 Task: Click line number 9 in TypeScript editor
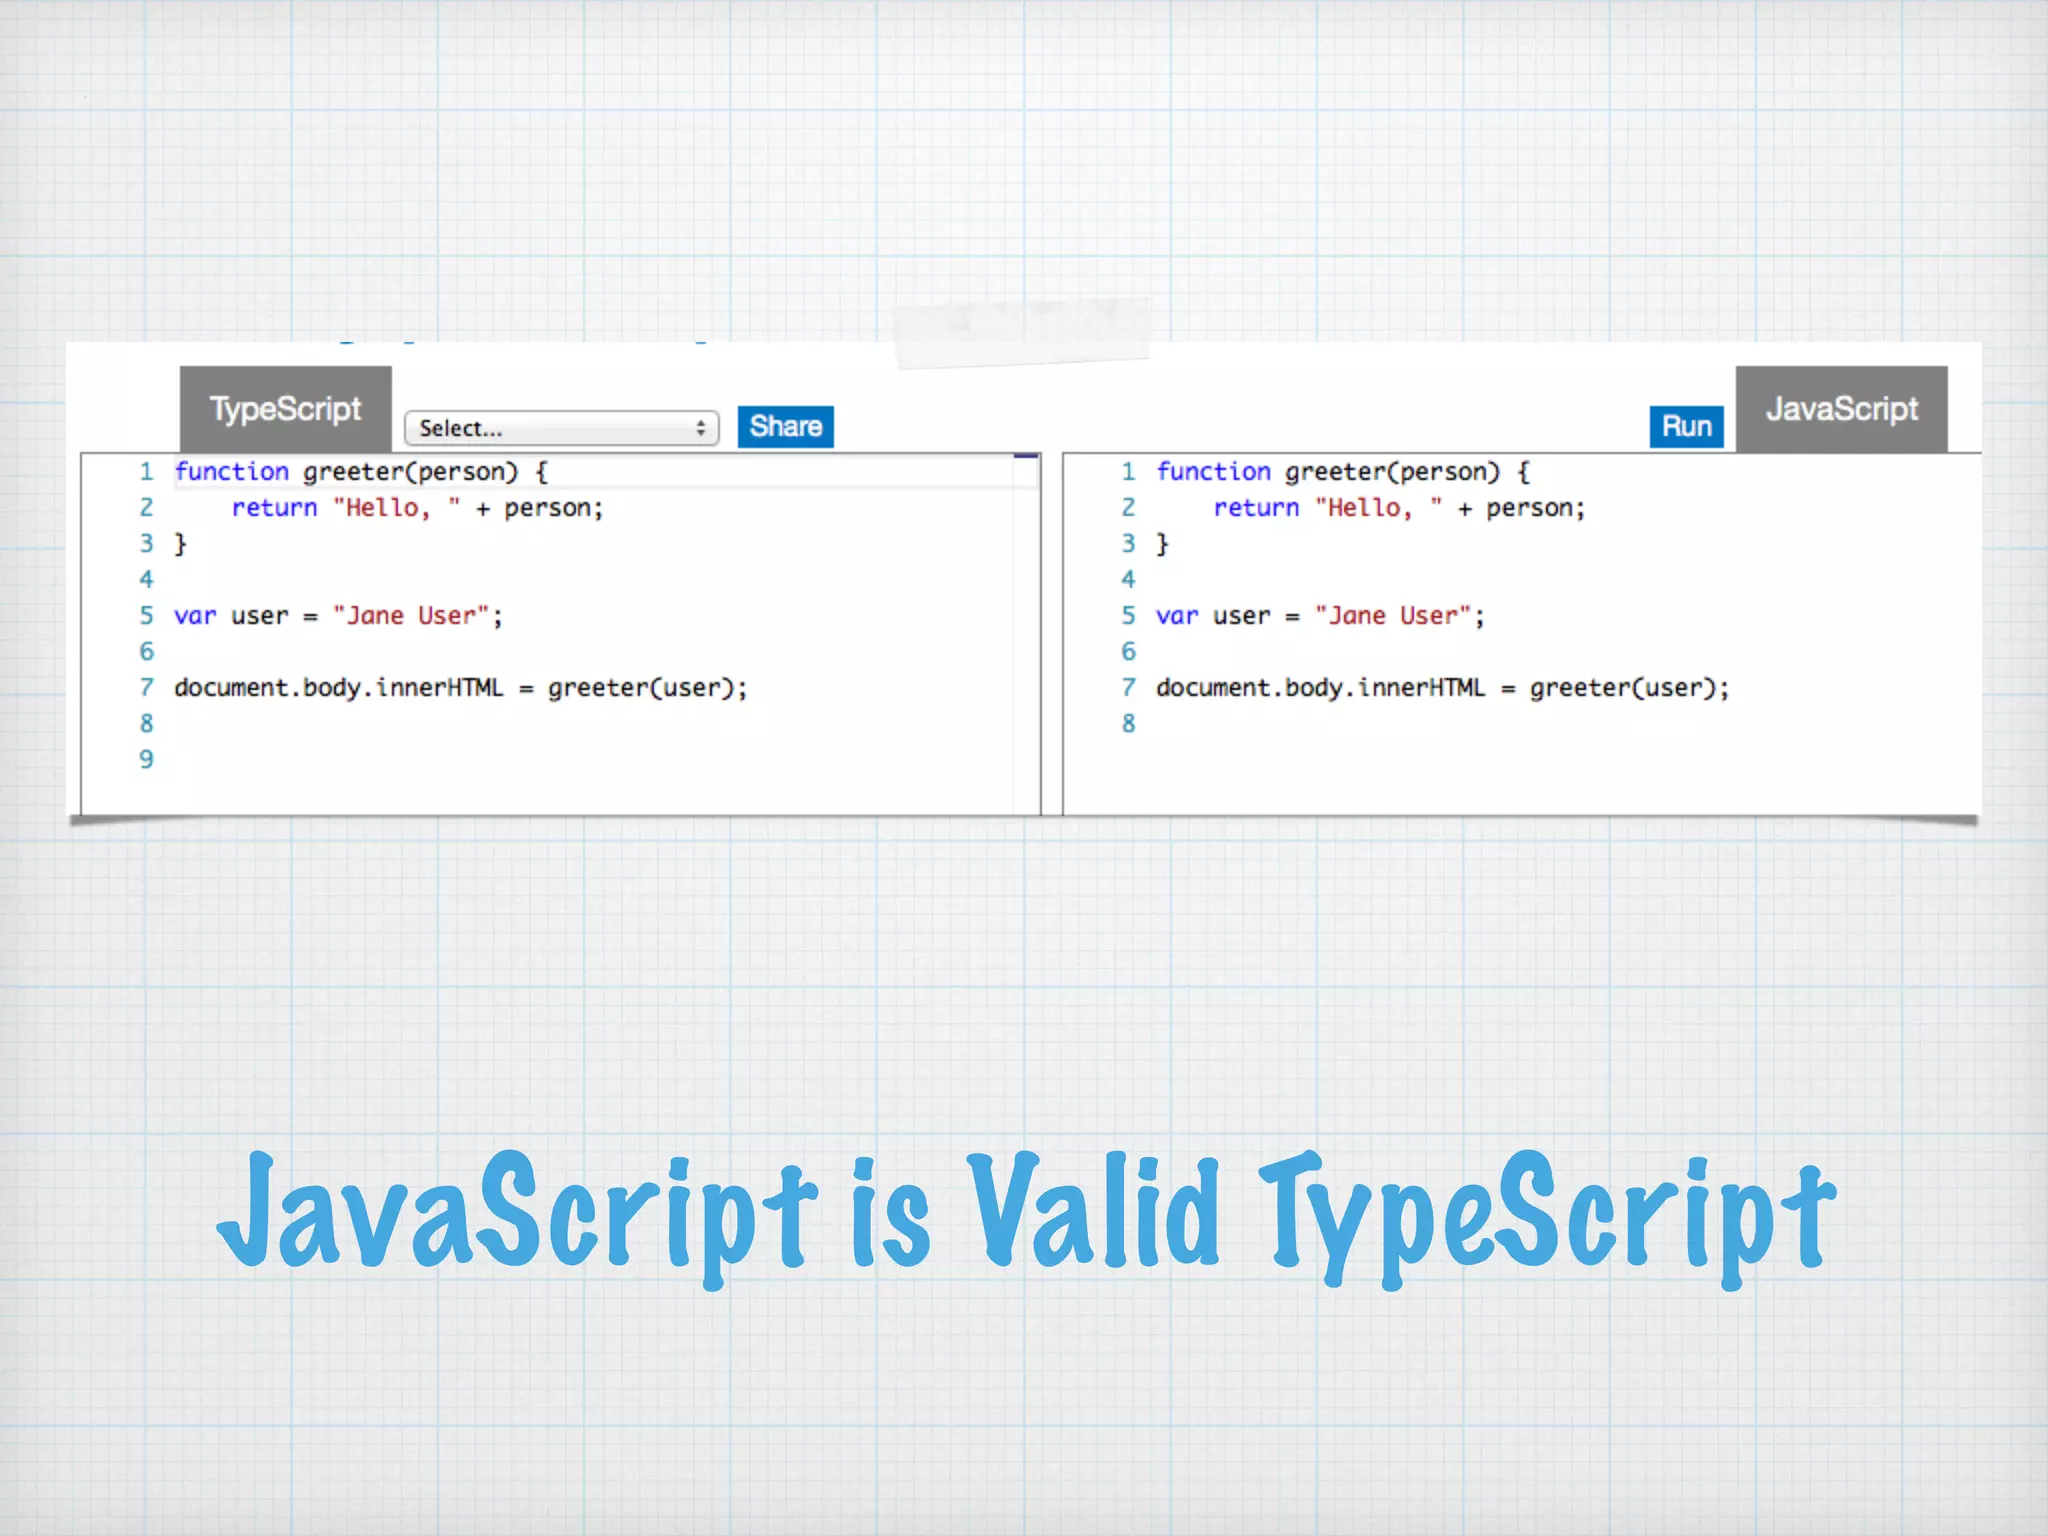click(x=146, y=759)
